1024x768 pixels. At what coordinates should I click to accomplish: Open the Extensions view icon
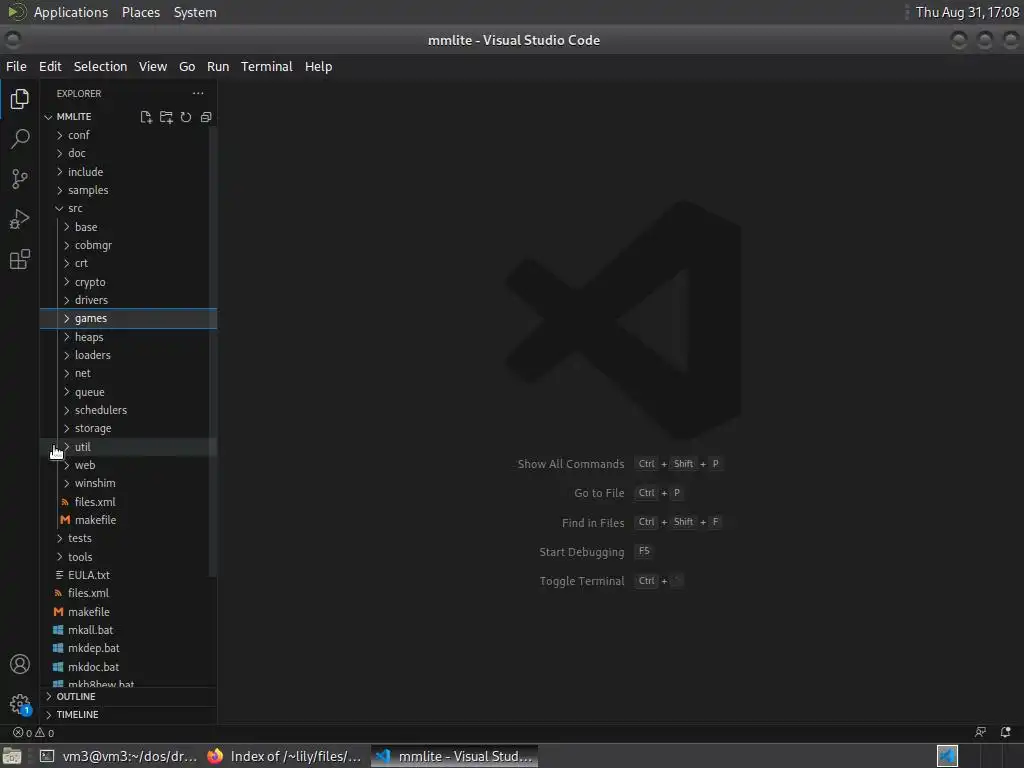[x=20, y=259]
